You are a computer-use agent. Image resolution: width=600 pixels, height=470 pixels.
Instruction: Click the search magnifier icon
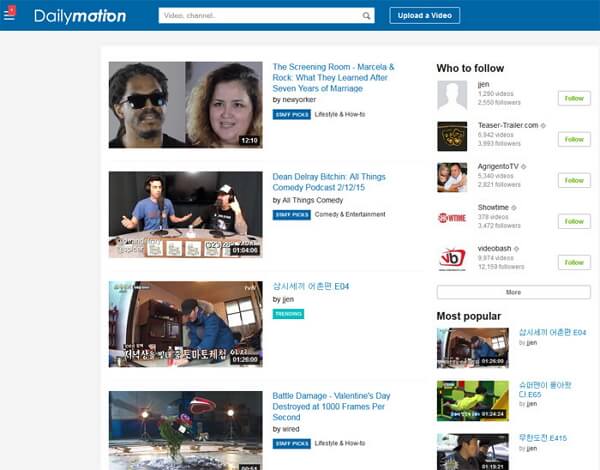[366, 16]
